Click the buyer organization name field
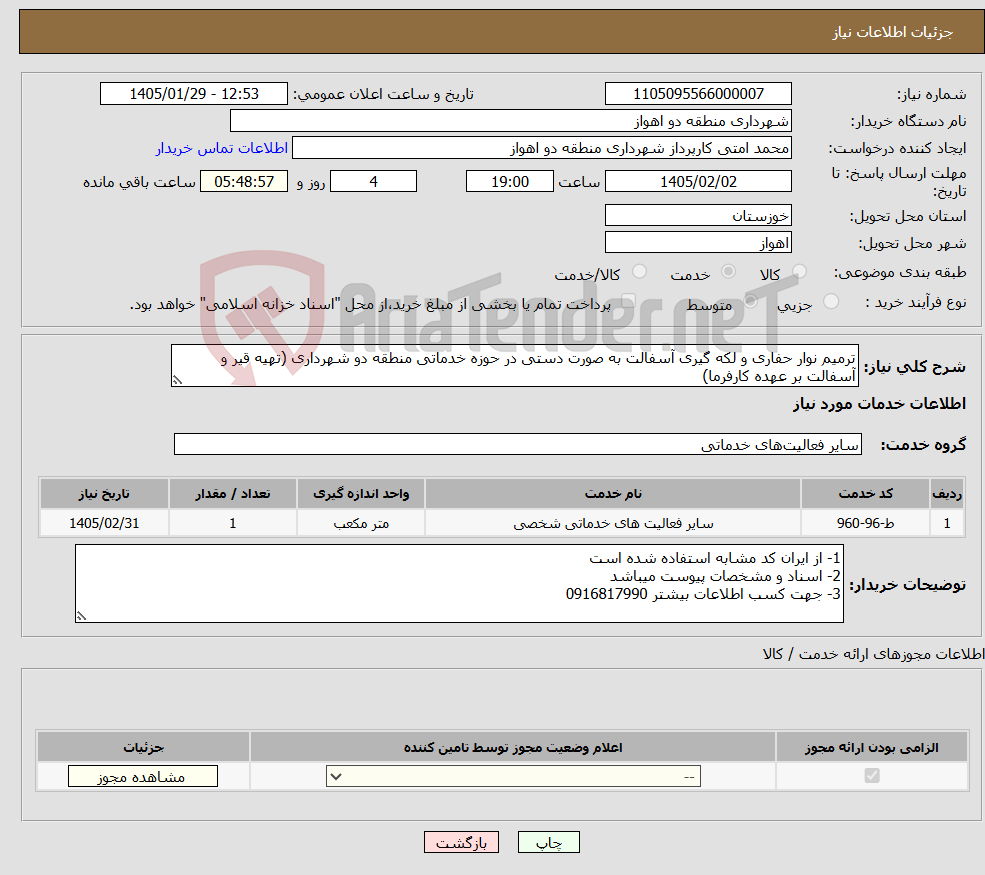The width and height of the screenshot is (985, 875). click(511, 121)
